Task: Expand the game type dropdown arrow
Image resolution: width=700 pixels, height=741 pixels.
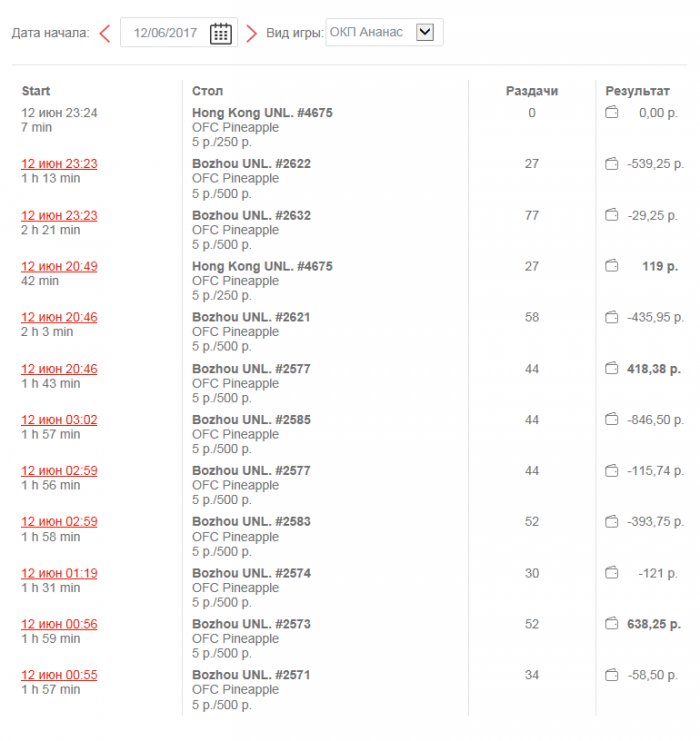Action: point(425,32)
